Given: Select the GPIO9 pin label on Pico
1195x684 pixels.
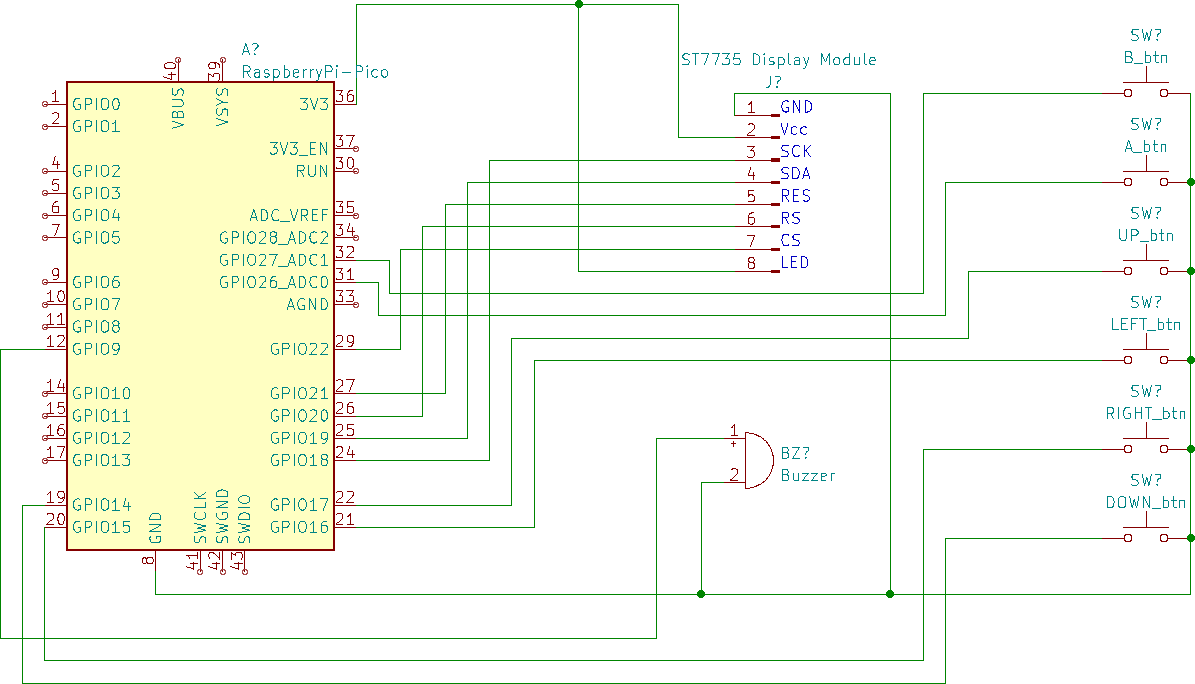Looking at the screenshot, I should [96, 349].
